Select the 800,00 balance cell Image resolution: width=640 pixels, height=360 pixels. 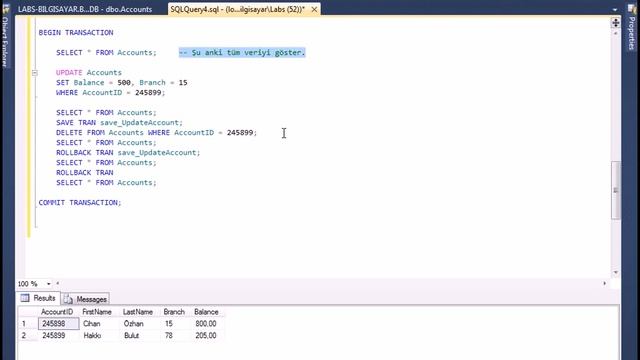click(x=207, y=324)
